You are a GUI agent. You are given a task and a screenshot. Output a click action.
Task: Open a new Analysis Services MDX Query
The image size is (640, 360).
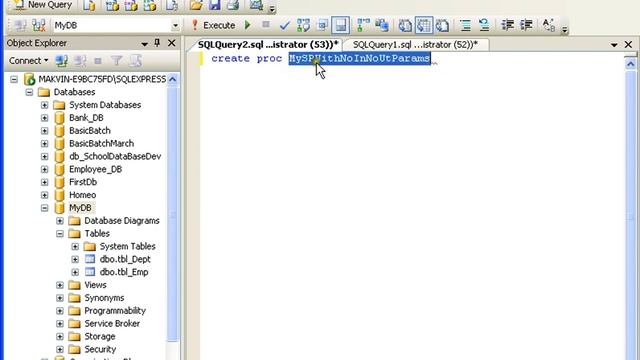point(112,5)
